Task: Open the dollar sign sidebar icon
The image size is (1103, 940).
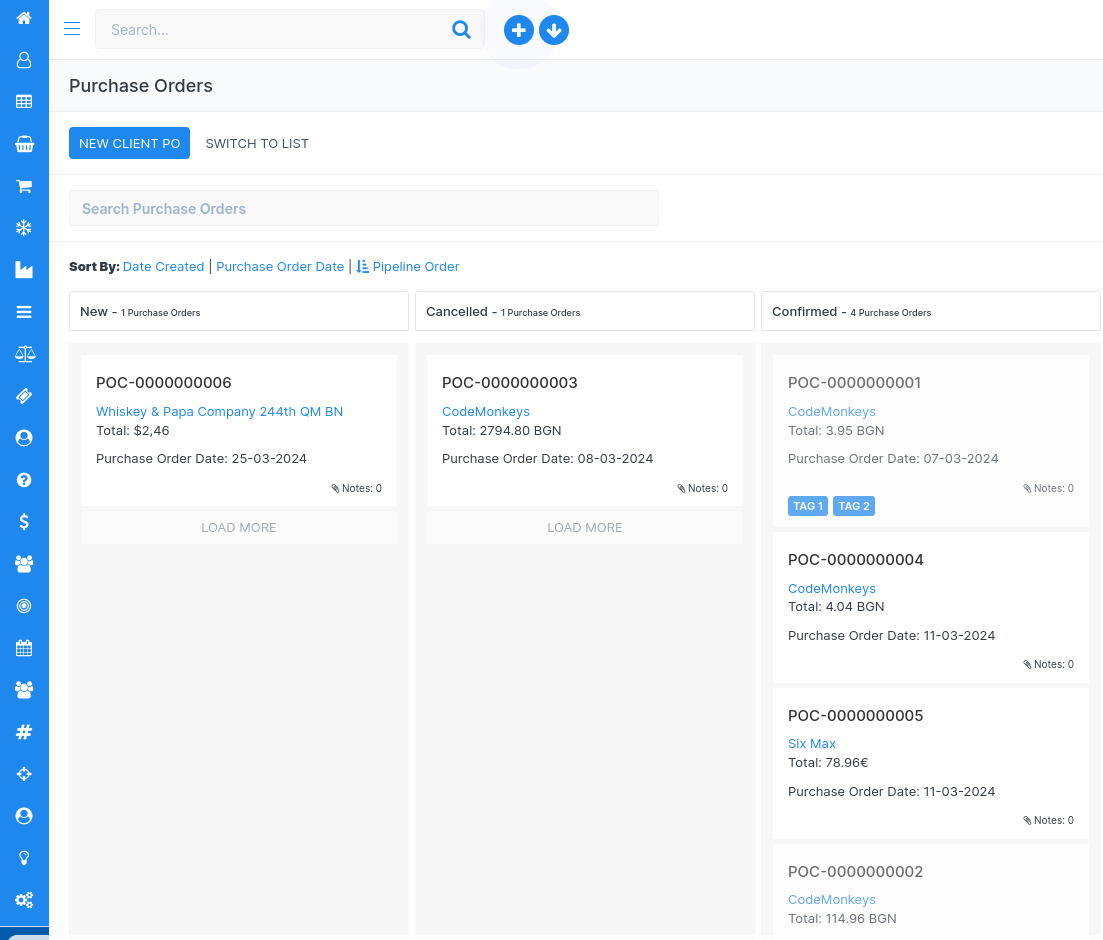Action: (x=24, y=521)
